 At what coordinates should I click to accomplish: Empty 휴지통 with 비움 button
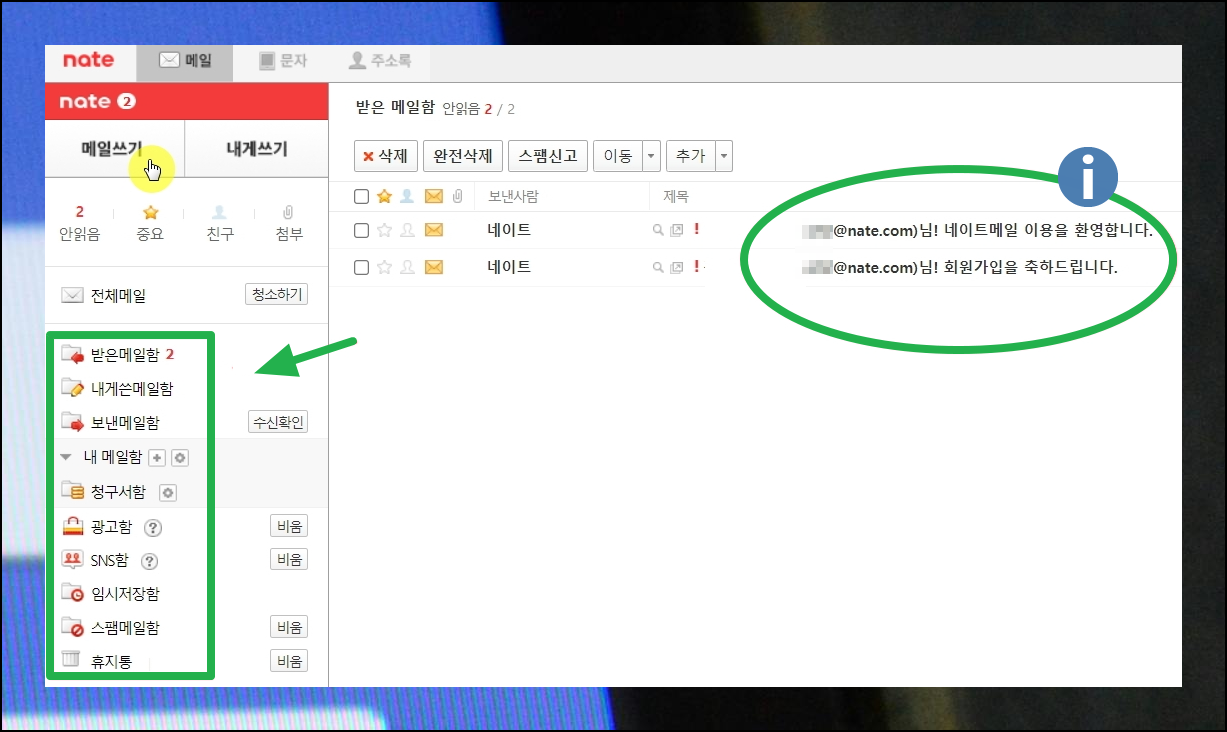click(x=289, y=661)
